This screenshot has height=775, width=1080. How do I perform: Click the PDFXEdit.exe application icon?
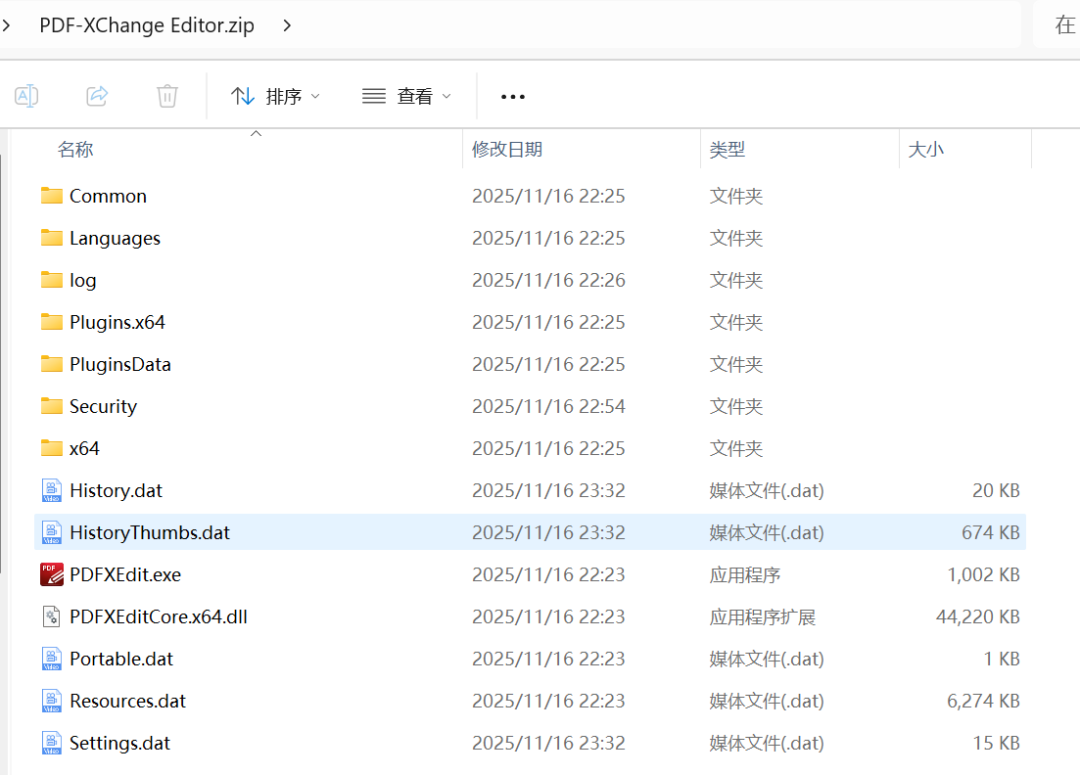pos(52,575)
